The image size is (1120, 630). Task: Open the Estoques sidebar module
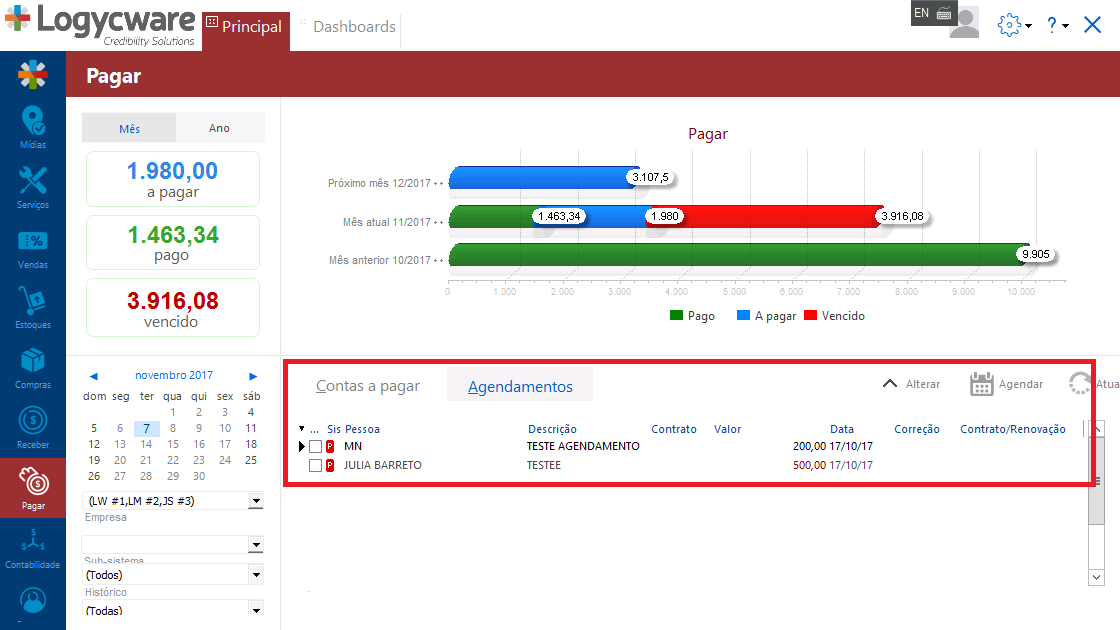33,307
